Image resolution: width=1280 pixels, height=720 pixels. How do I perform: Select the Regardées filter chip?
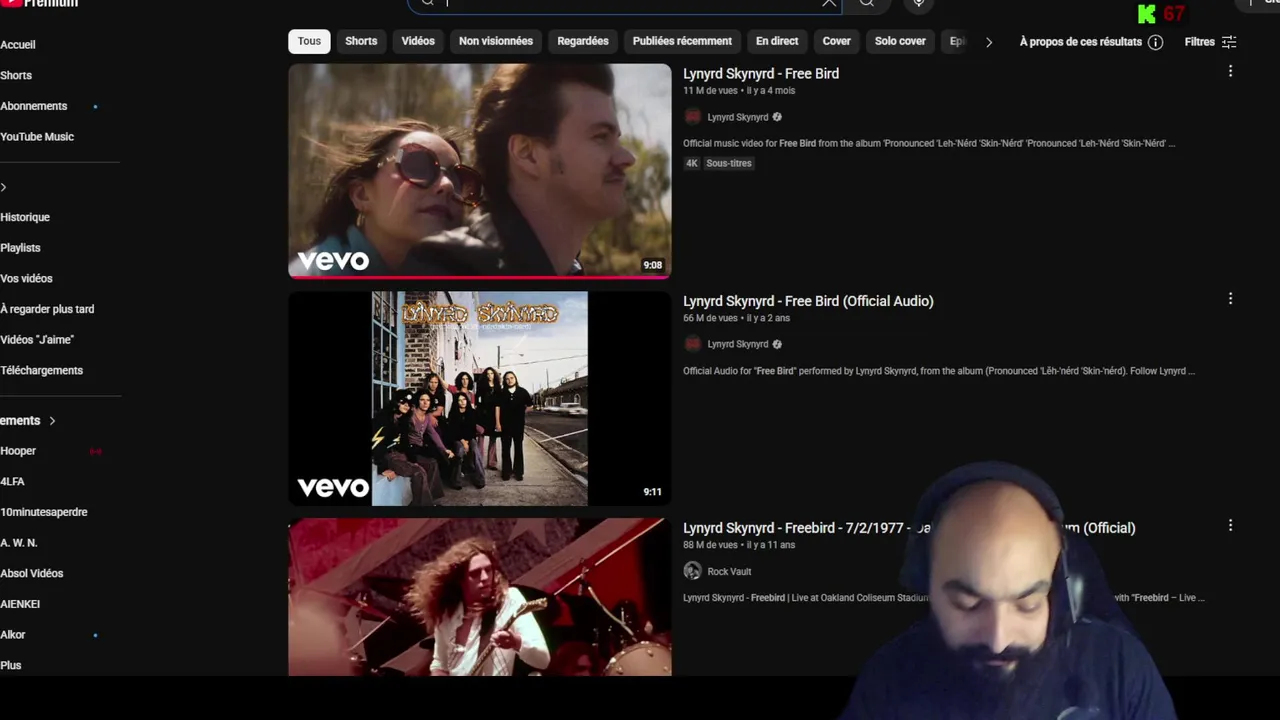pyautogui.click(x=583, y=41)
